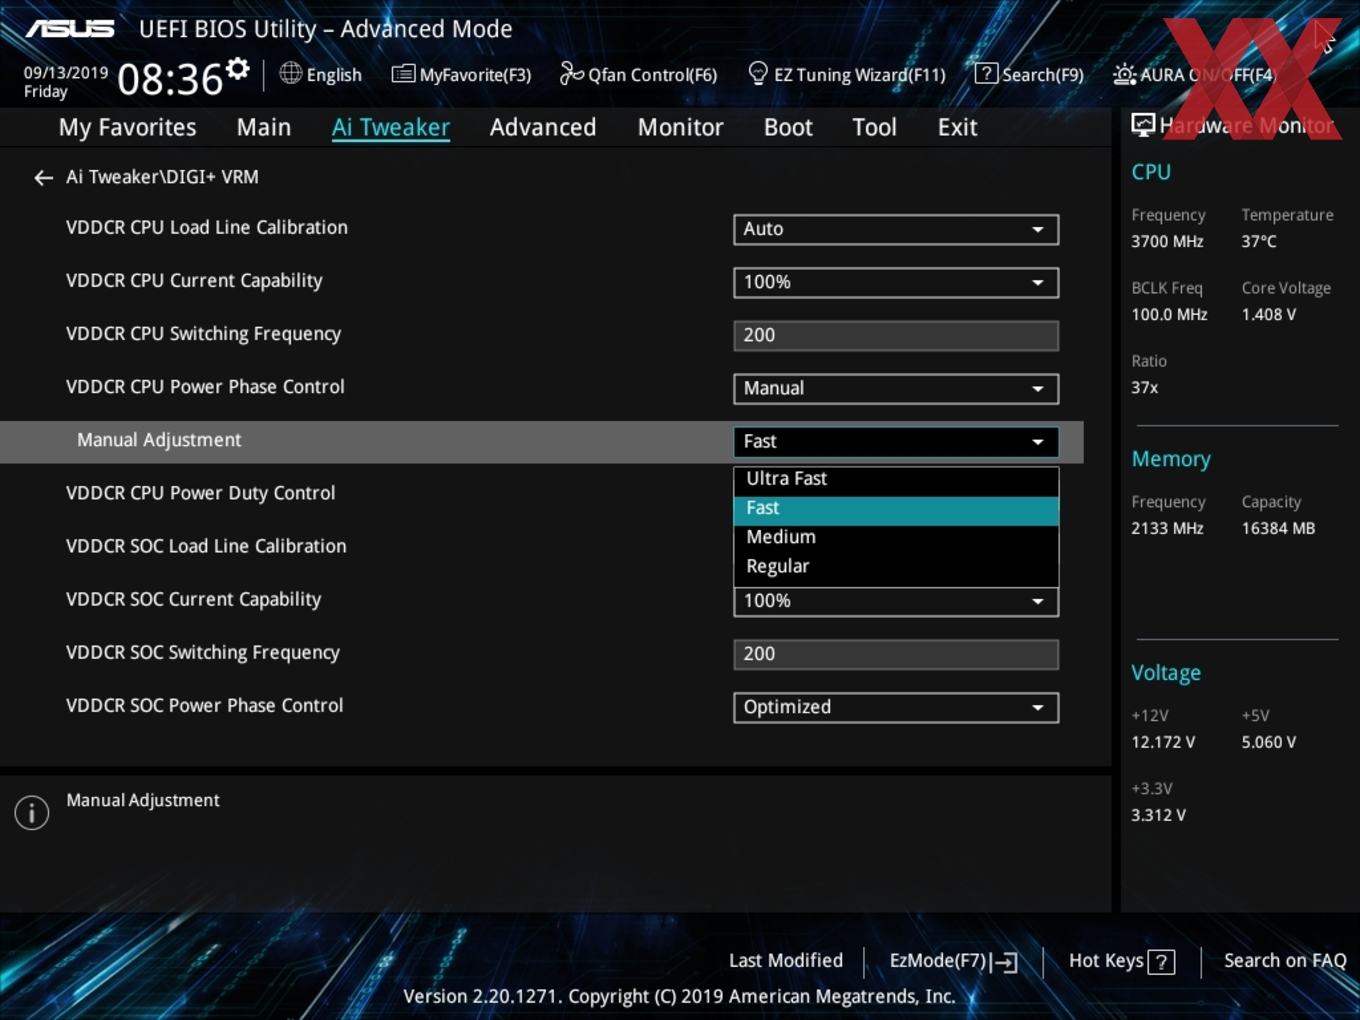The height and width of the screenshot is (1020, 1360).
Task: Expand VDDCR SOC Power Phase Control dropdown
Action: 896,707
